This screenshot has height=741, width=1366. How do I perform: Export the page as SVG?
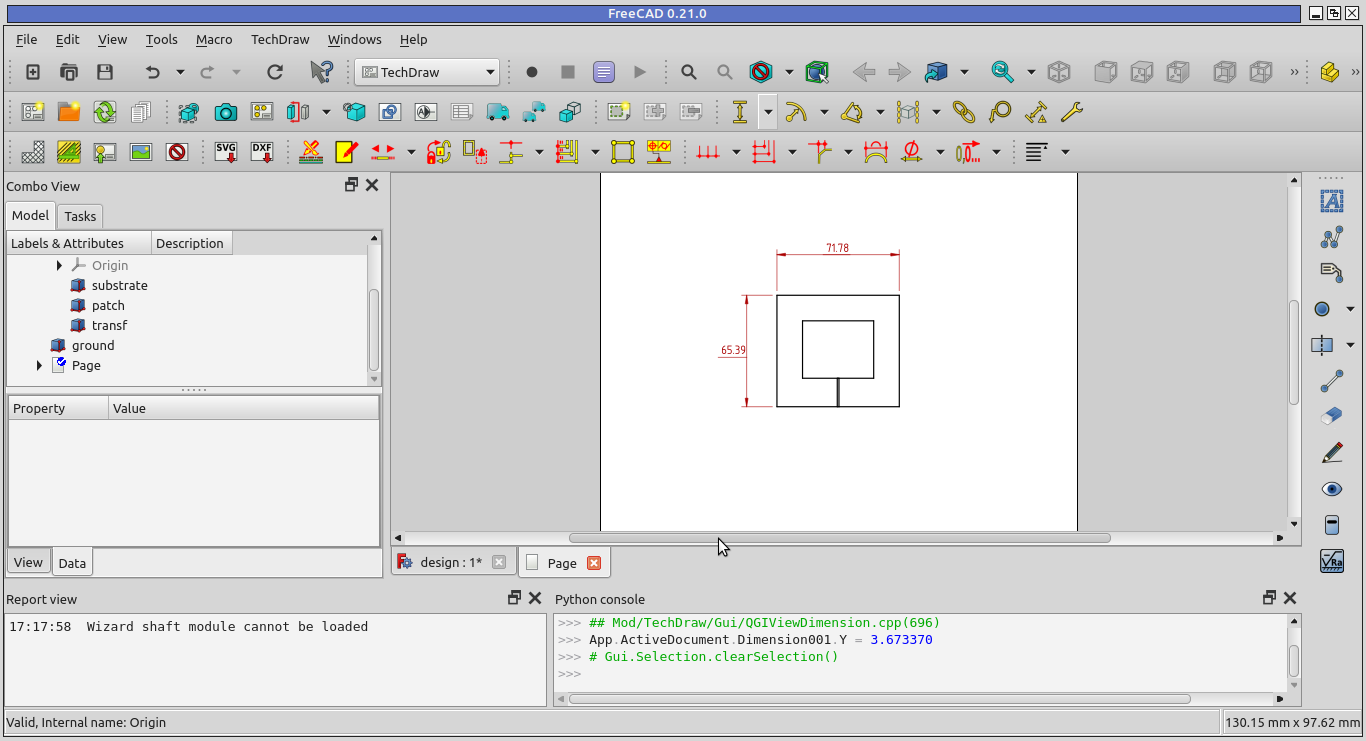225,152
